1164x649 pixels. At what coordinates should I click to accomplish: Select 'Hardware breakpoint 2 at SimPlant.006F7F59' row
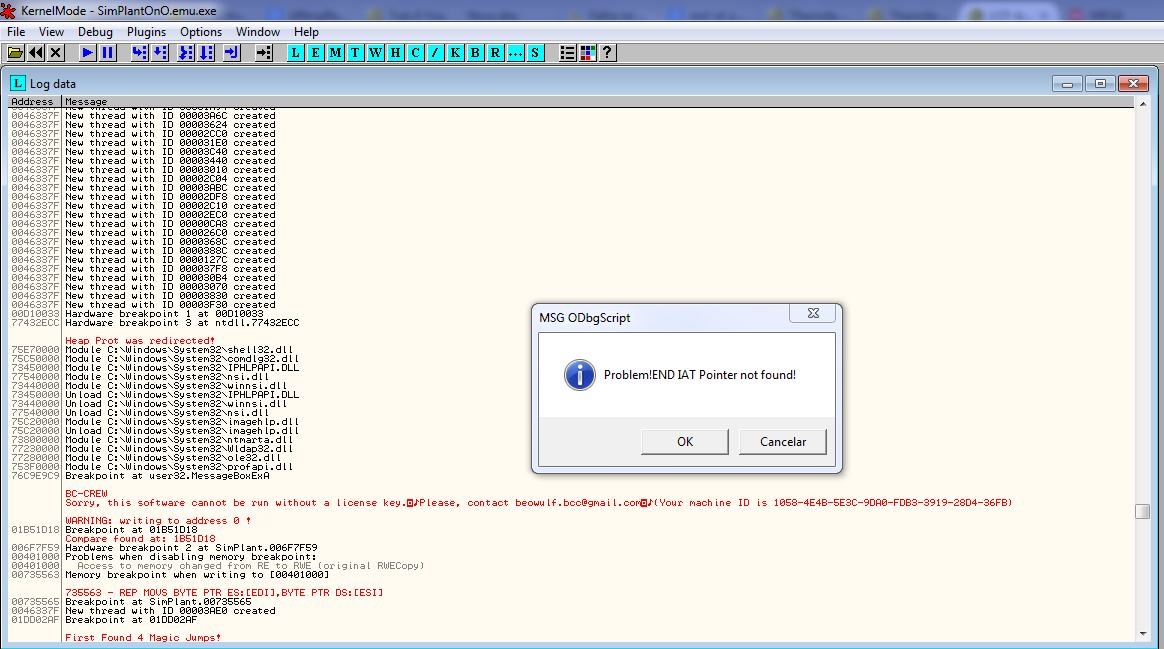[191, 548]
